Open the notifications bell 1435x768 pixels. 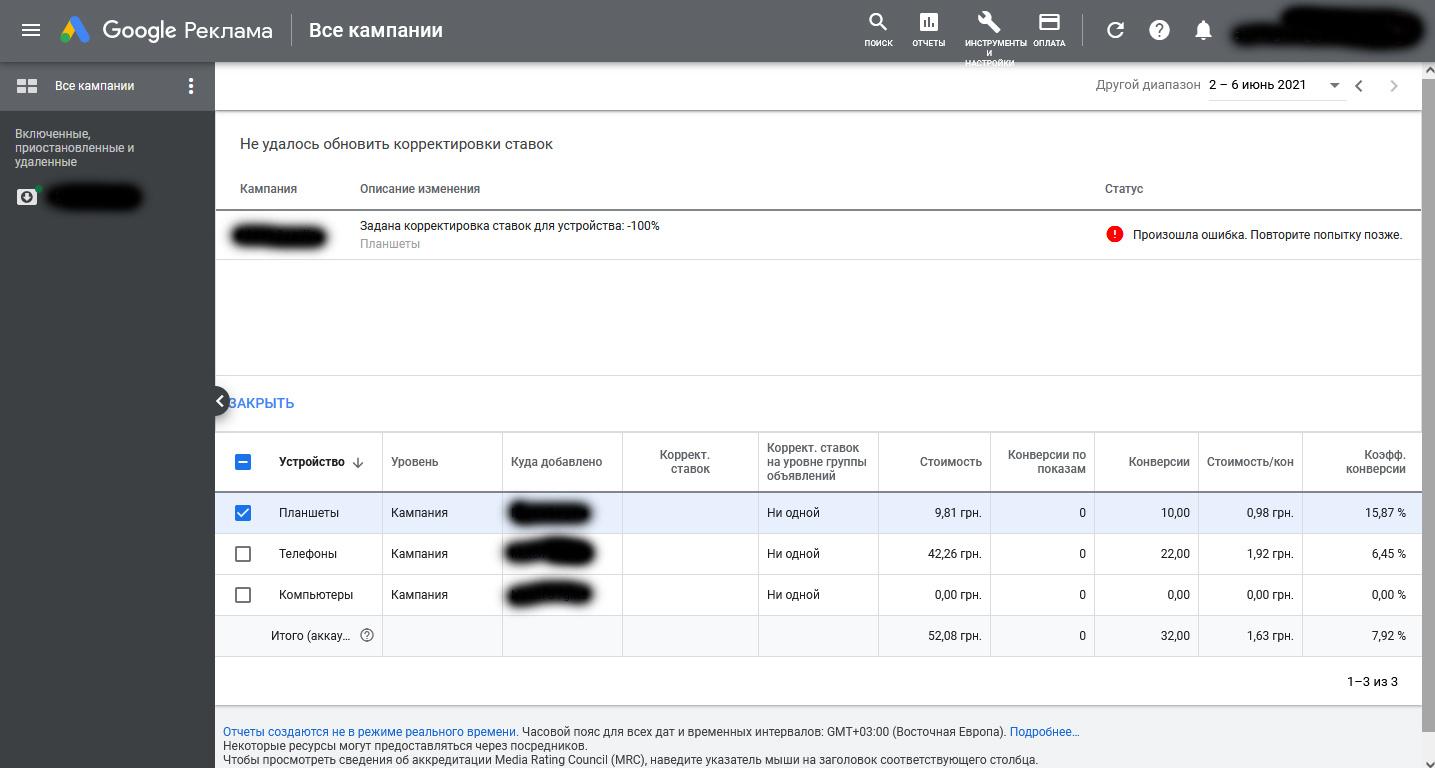[1204, 30]
